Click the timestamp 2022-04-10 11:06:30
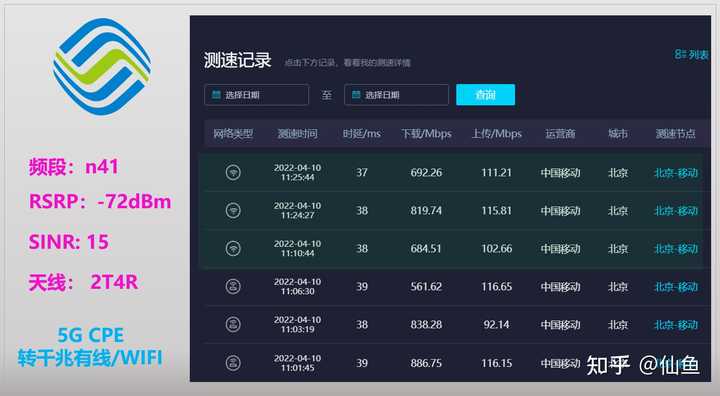The height and width of the screenshot is (396, 720). click(x=297, y=287)
